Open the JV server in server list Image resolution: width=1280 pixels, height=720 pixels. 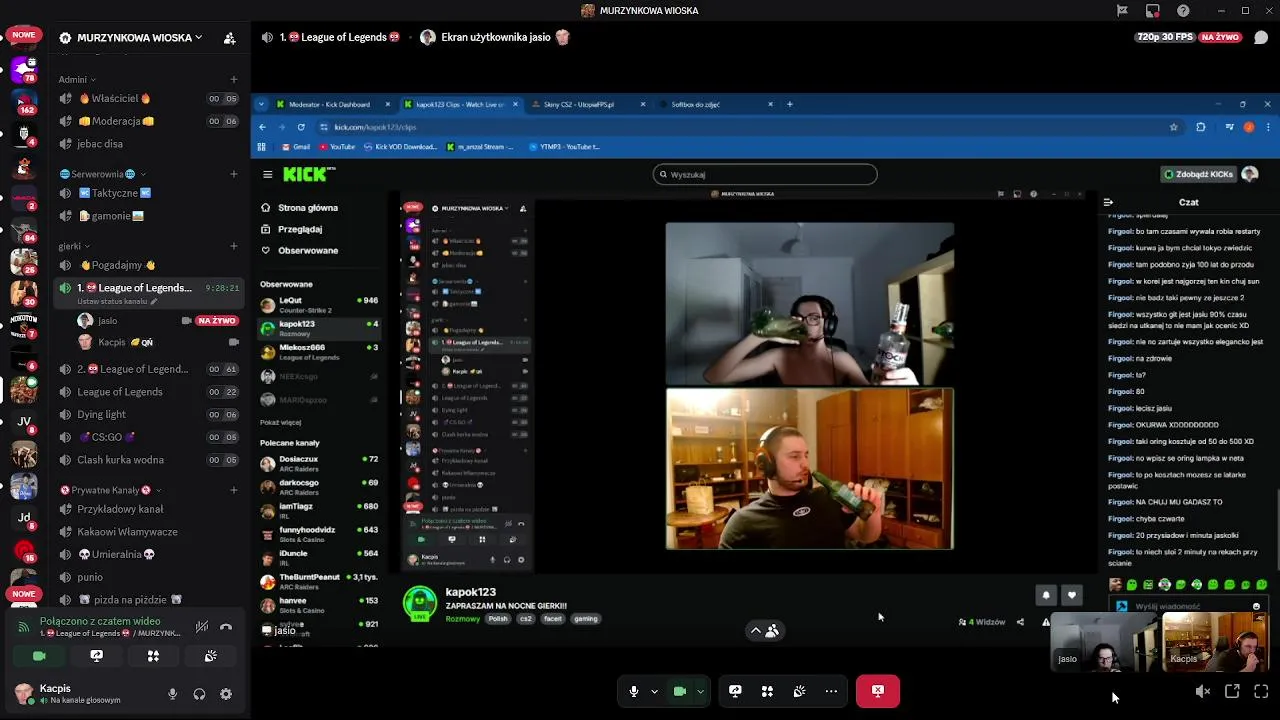tap(24, 422)
